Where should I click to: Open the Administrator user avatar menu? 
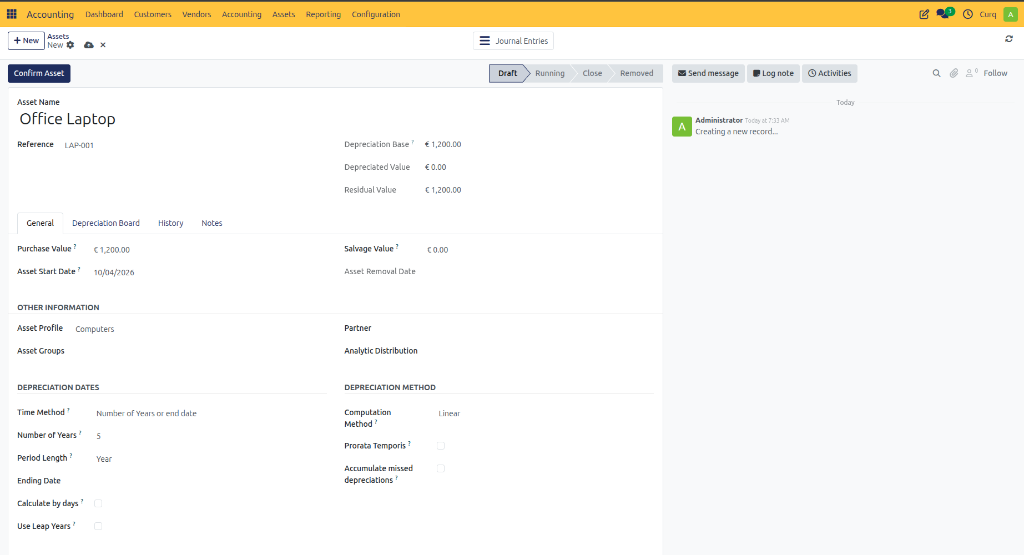pos(1010,14)
